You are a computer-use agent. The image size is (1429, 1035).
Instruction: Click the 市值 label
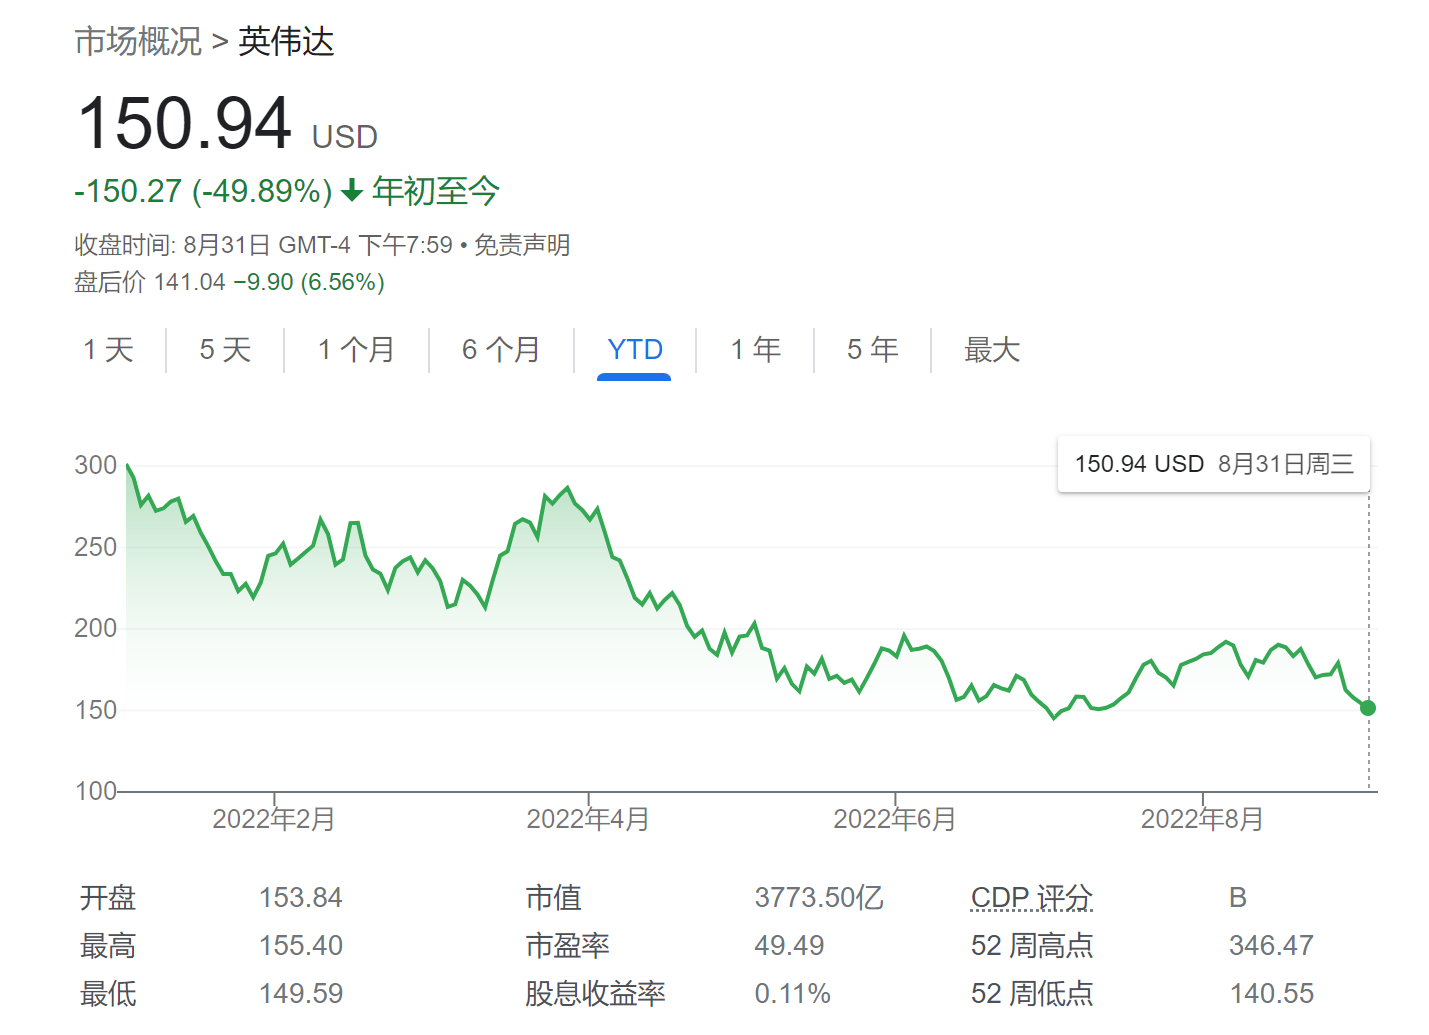(x=554, y=898)
